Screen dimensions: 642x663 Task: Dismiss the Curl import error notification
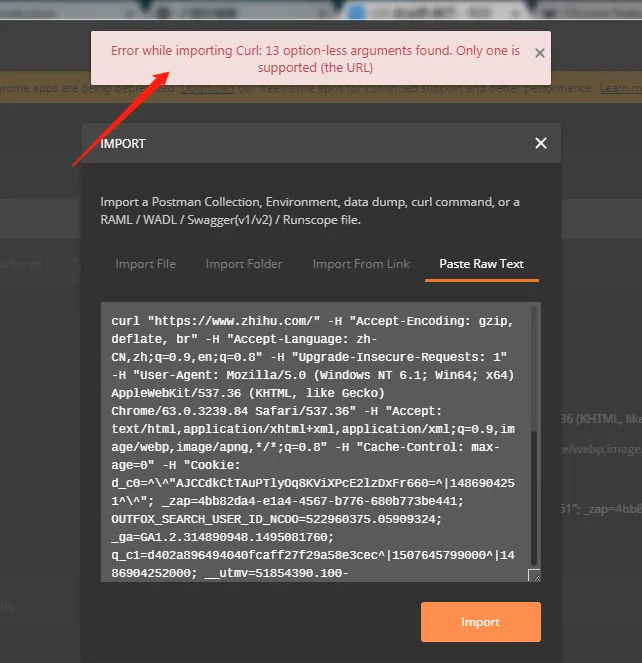coord(539,53)
